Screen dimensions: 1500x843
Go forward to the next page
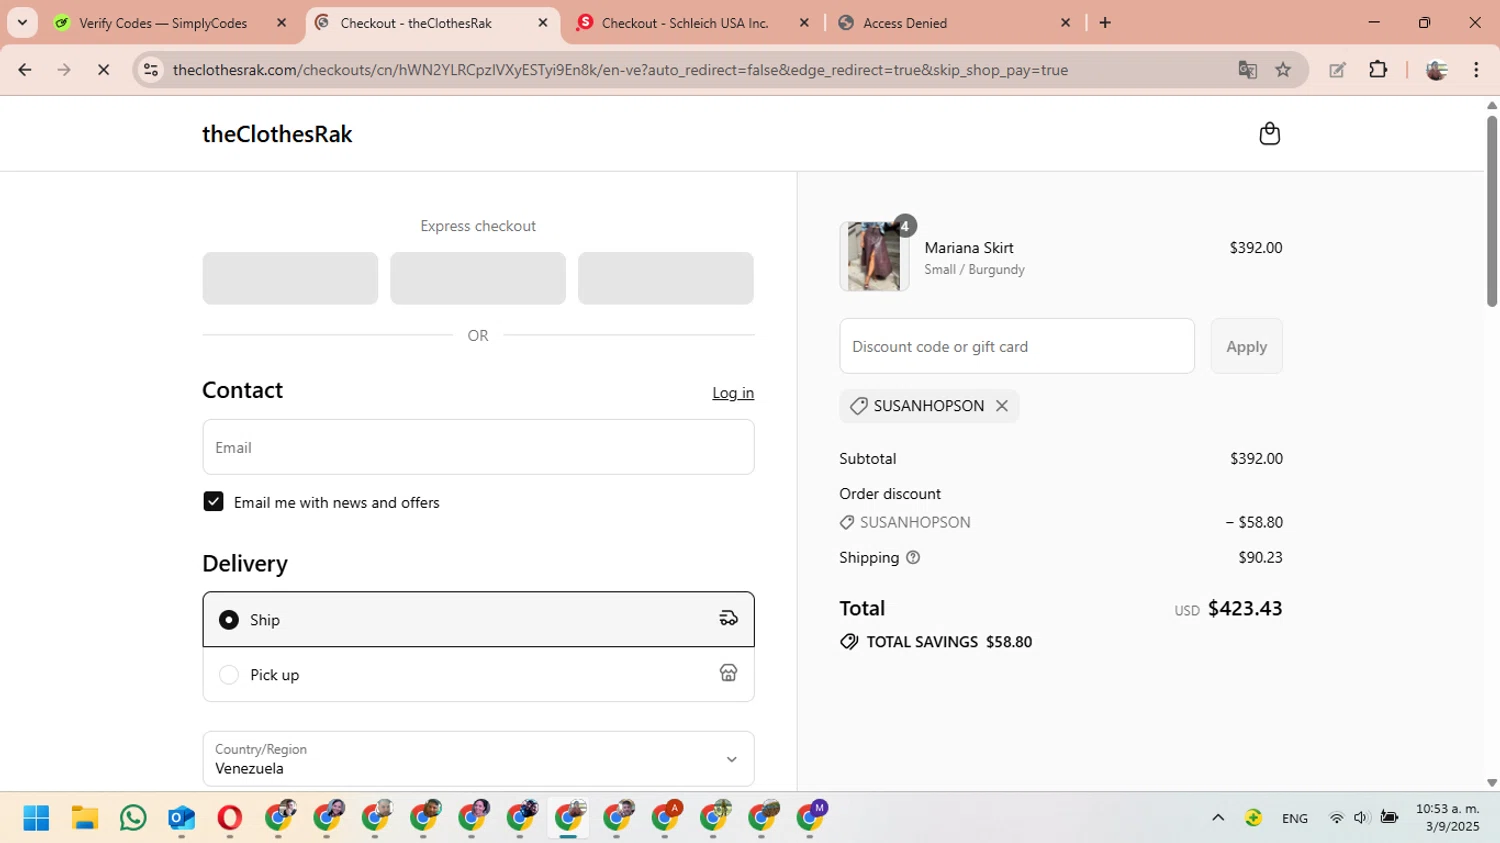64,70
